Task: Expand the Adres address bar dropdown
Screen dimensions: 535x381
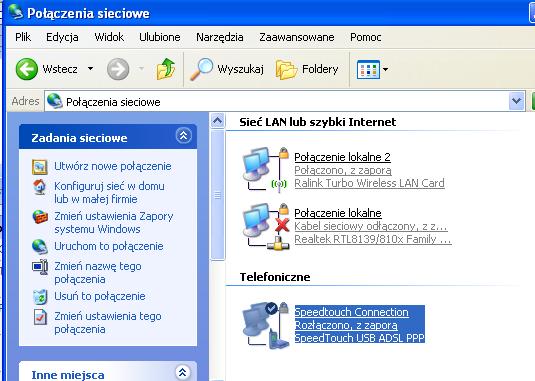Action: pos(517,101)
